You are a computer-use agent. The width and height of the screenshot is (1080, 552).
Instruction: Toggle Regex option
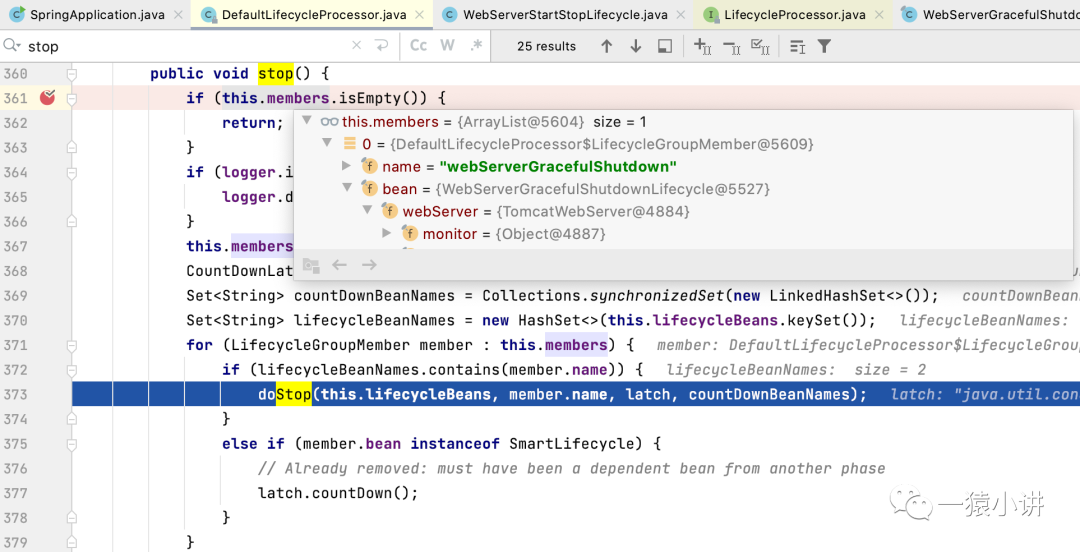tap(476, 45)
